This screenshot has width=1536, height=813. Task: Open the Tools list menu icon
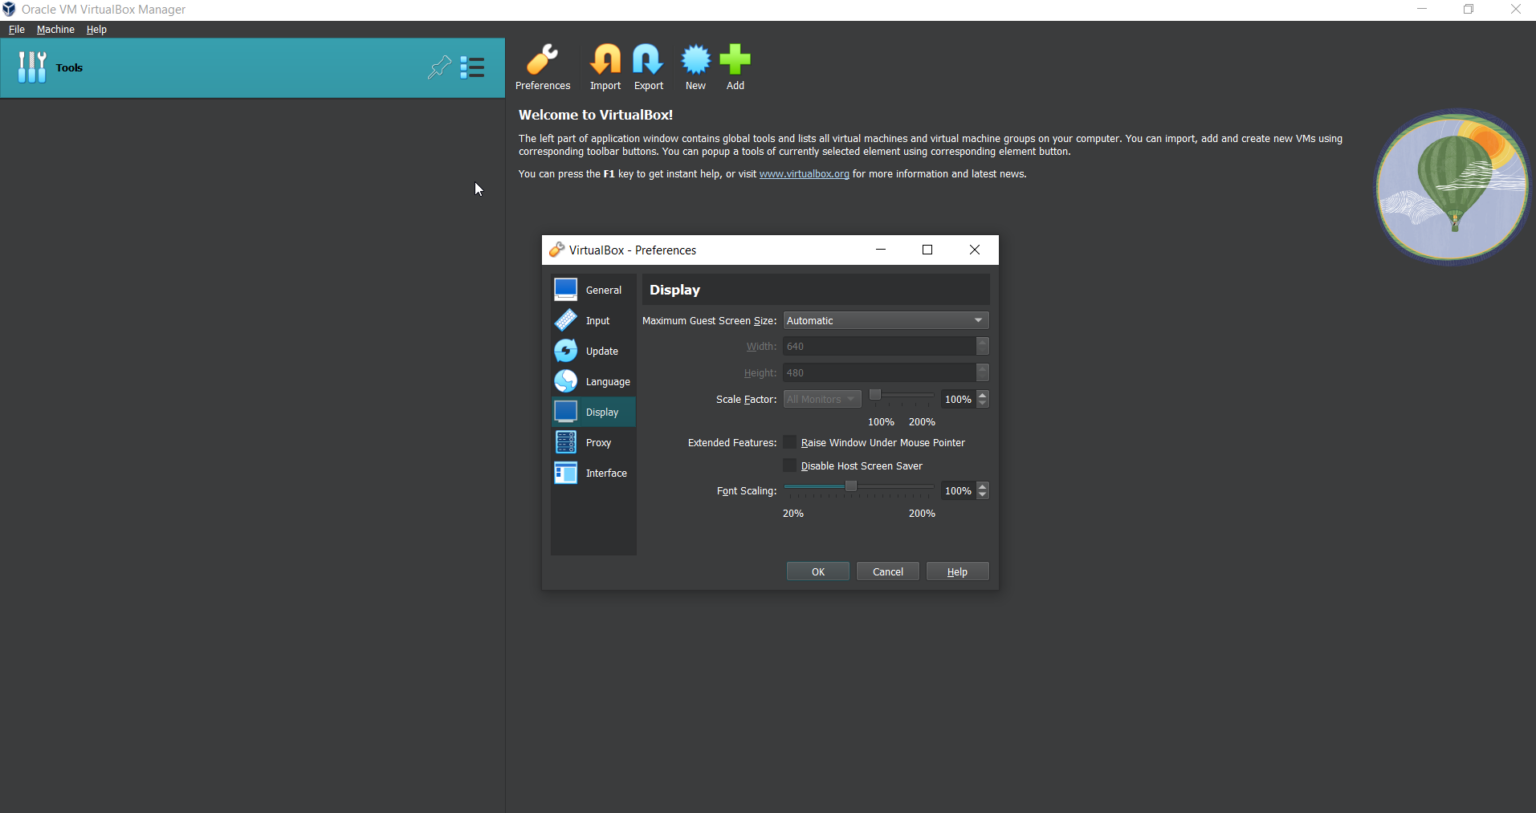tap(472, 67)
